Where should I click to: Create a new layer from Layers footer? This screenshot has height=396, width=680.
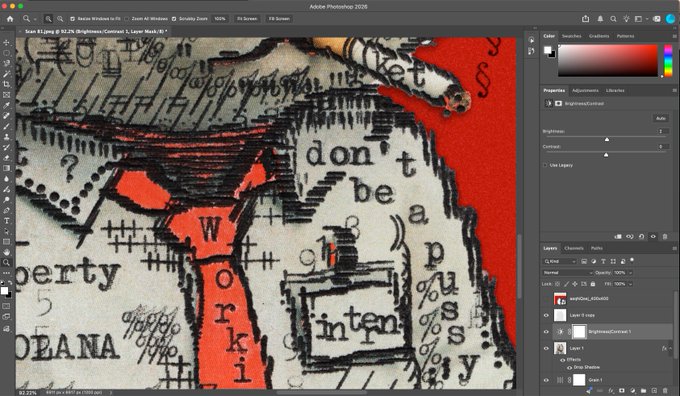[x=654, y=391]
